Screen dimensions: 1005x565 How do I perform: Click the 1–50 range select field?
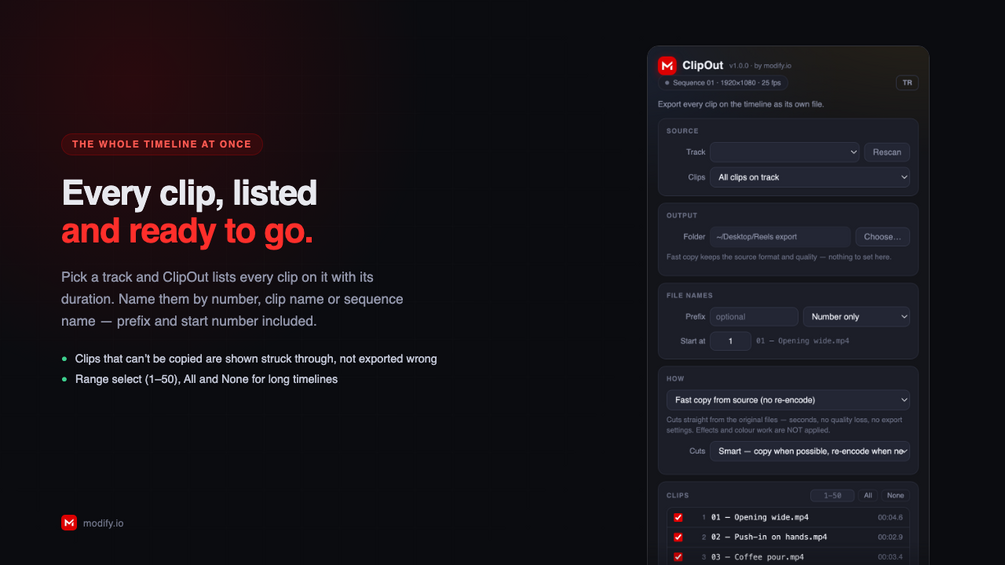tap(832, 495)
